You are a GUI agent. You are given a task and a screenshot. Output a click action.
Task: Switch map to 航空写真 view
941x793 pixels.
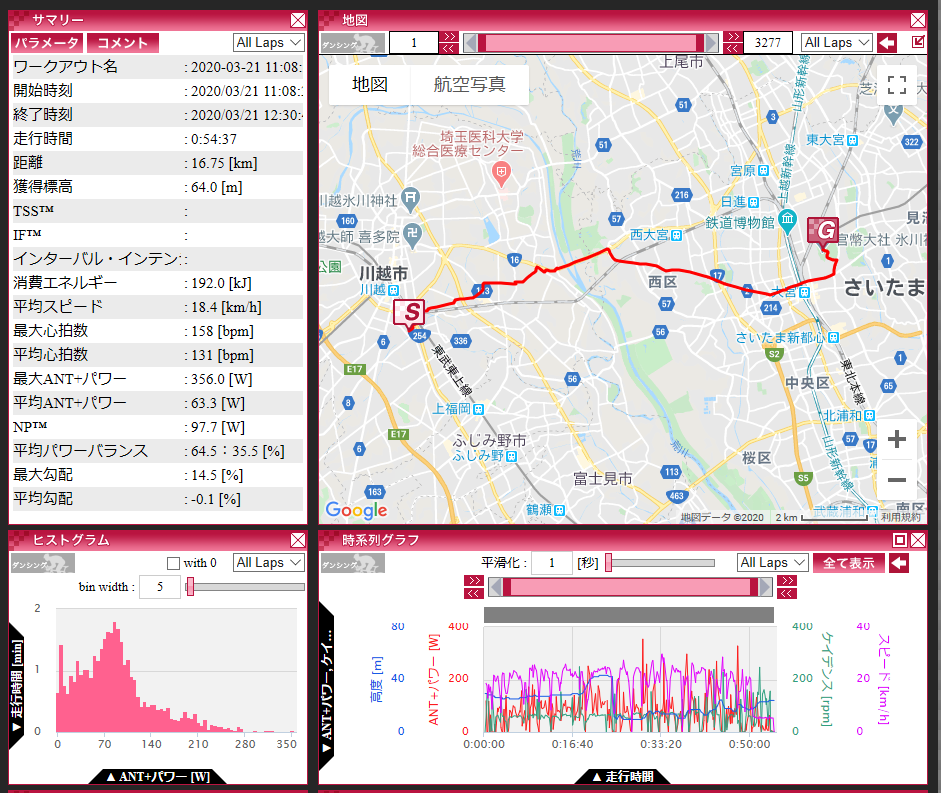pyautogui.click(x=469, y=85)
